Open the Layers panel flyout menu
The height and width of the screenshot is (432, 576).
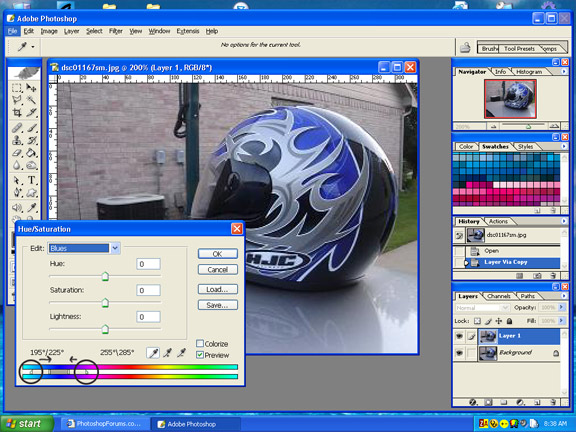(564, 295)
